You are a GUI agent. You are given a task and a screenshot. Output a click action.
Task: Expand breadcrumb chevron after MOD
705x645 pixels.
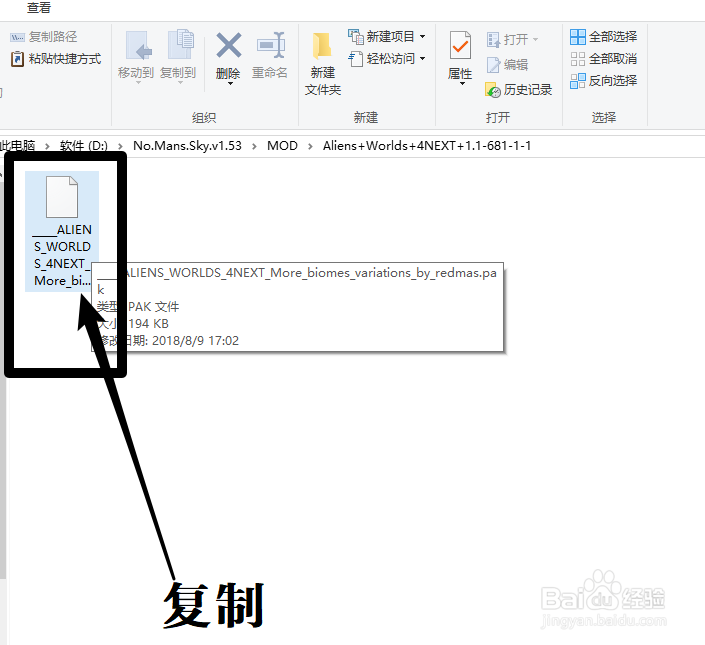pos(310,146)
